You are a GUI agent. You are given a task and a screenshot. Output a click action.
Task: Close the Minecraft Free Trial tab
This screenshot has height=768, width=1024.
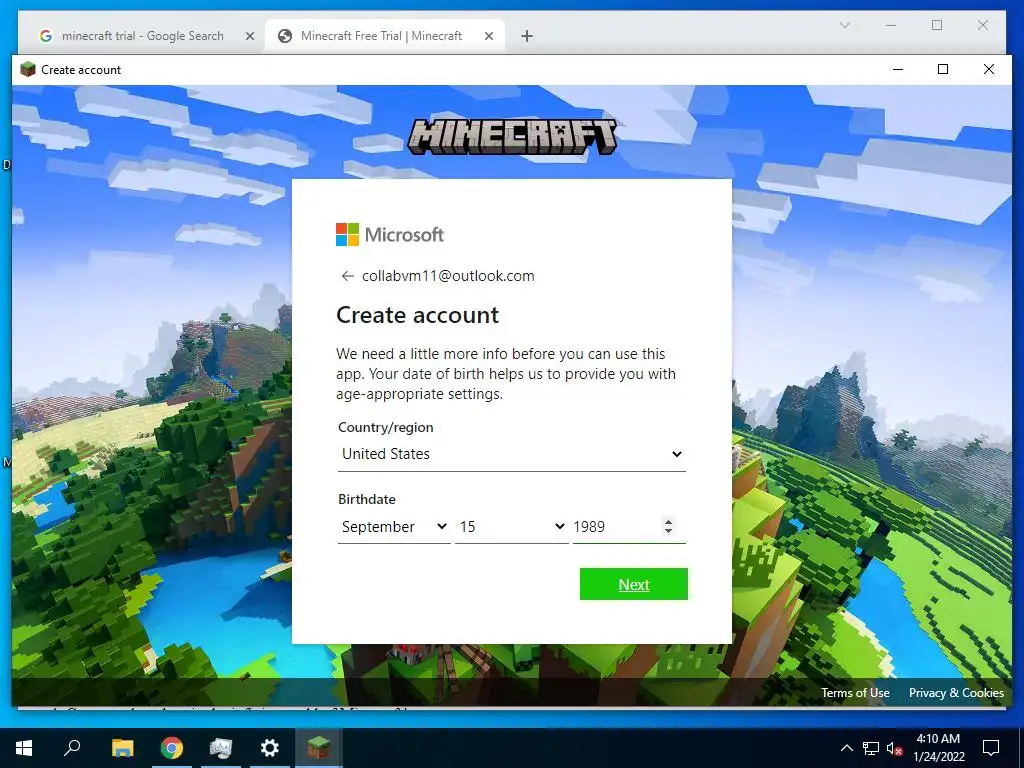click(x=488, y=37)
